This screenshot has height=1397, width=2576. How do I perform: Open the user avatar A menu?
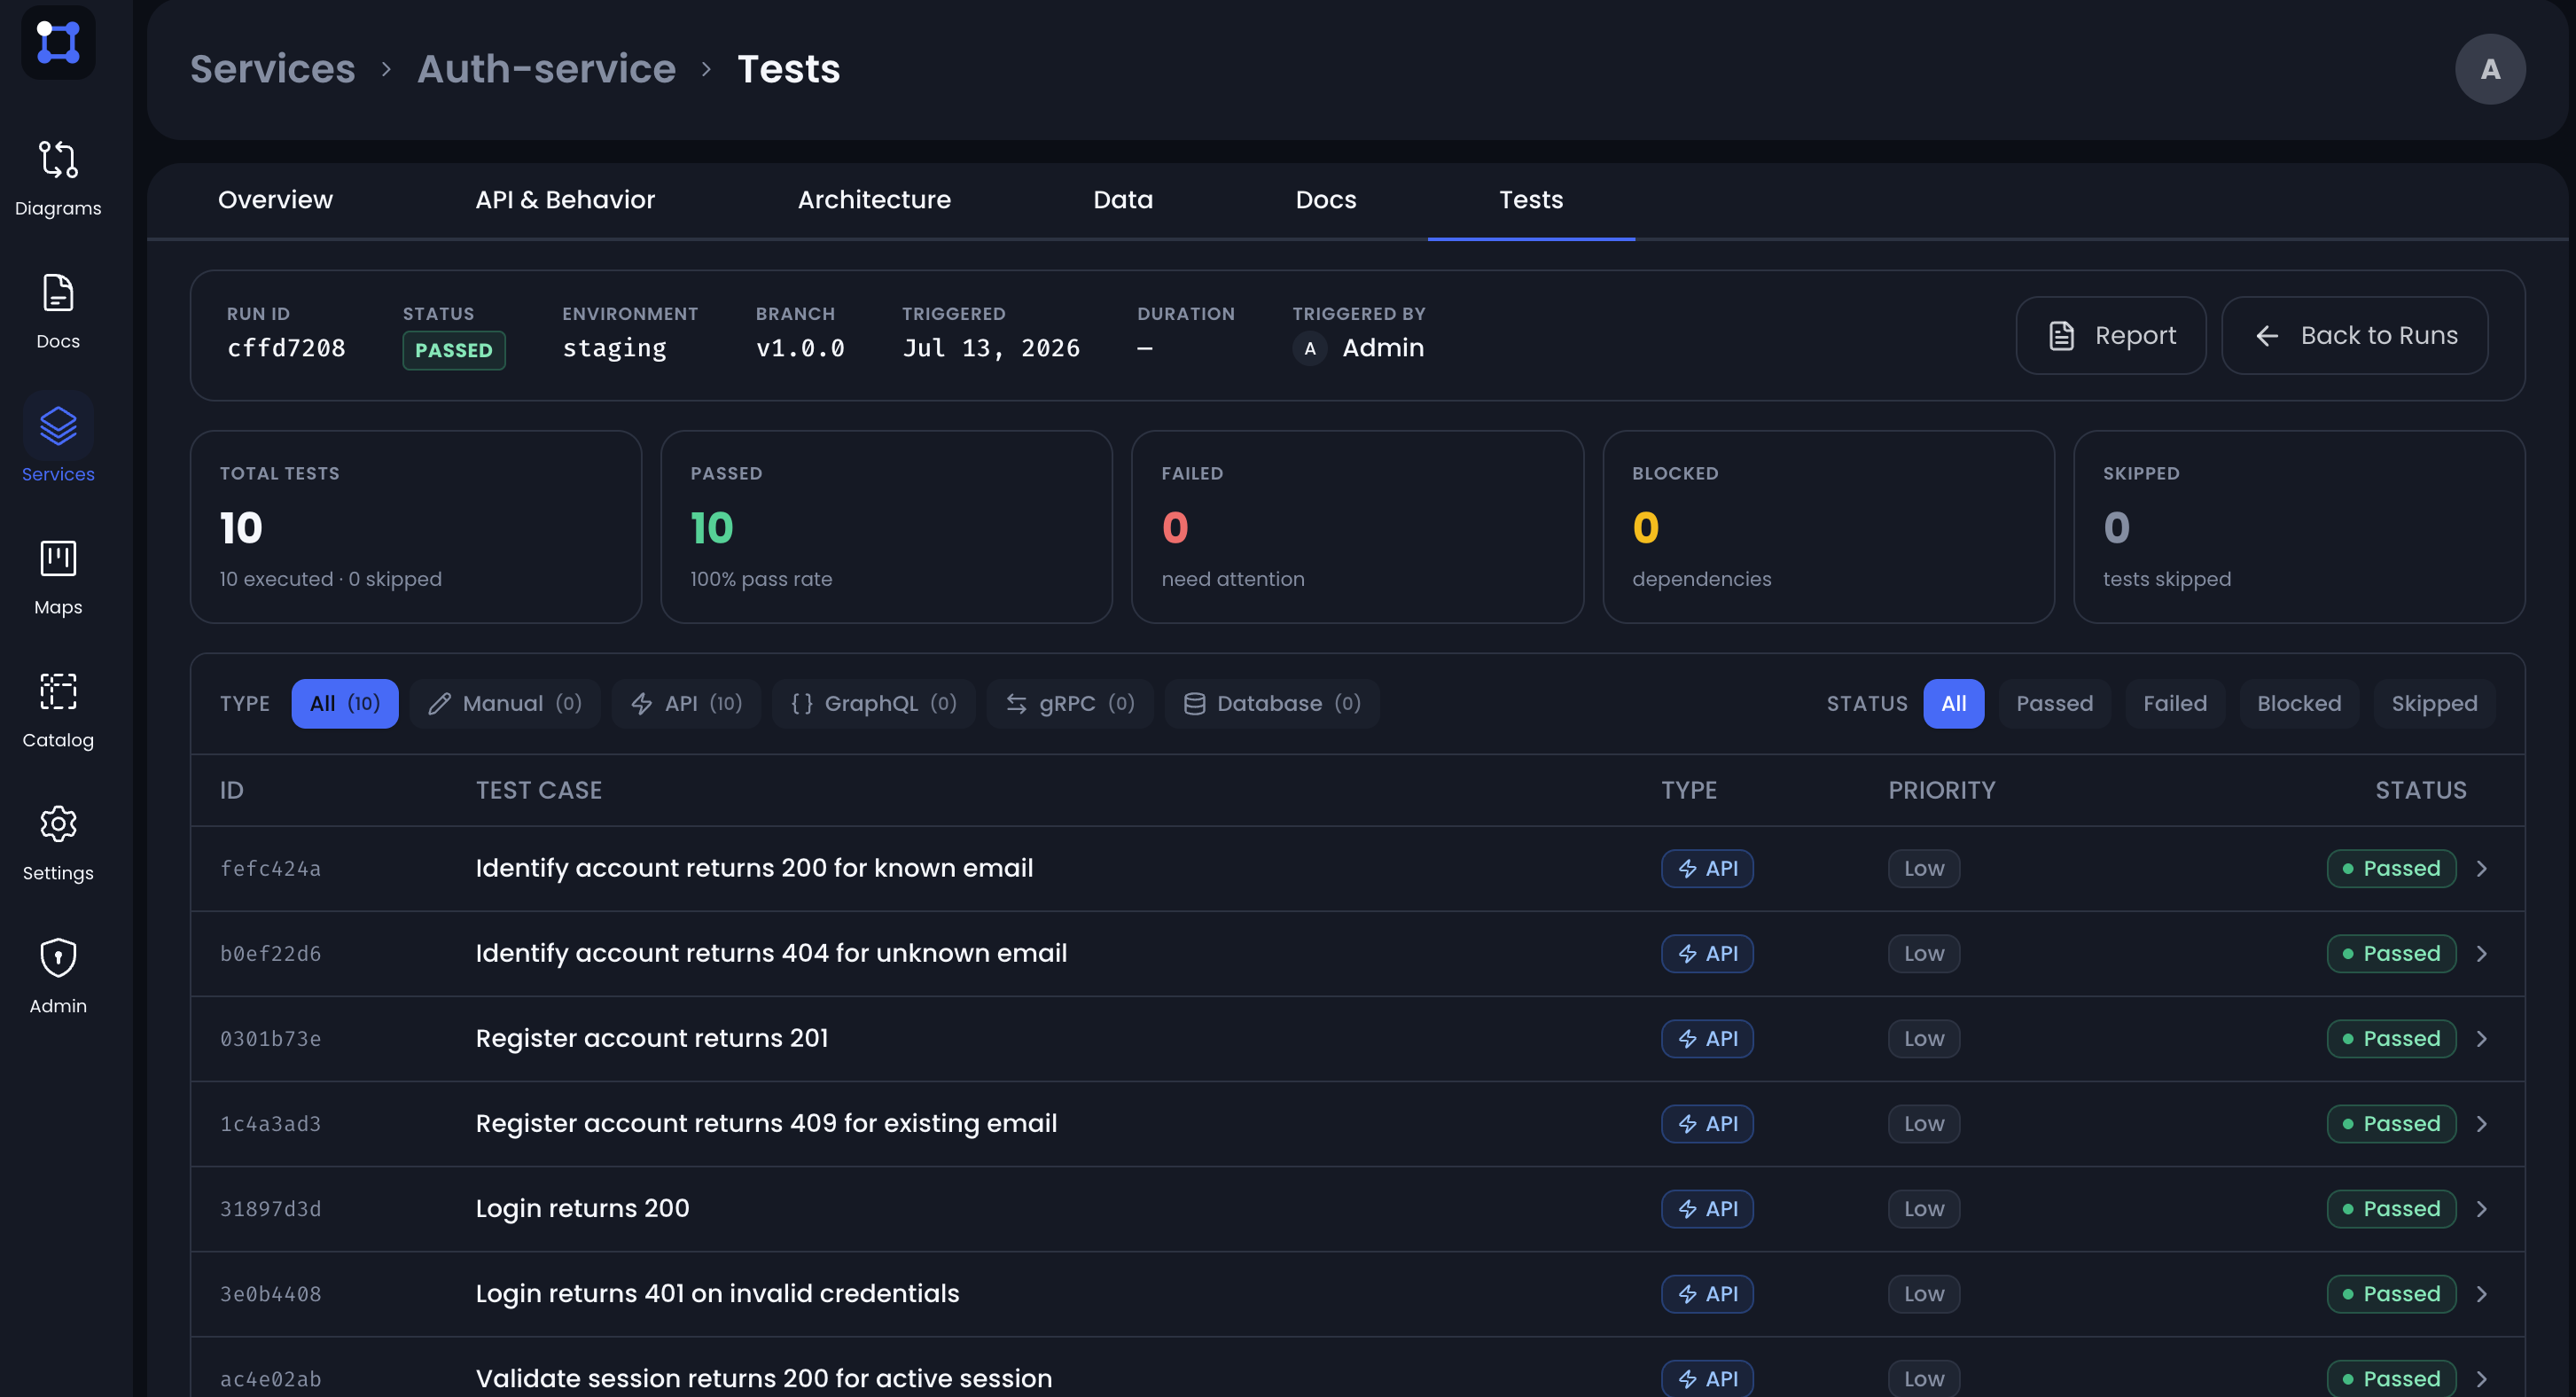click(x=2490, y=69)
